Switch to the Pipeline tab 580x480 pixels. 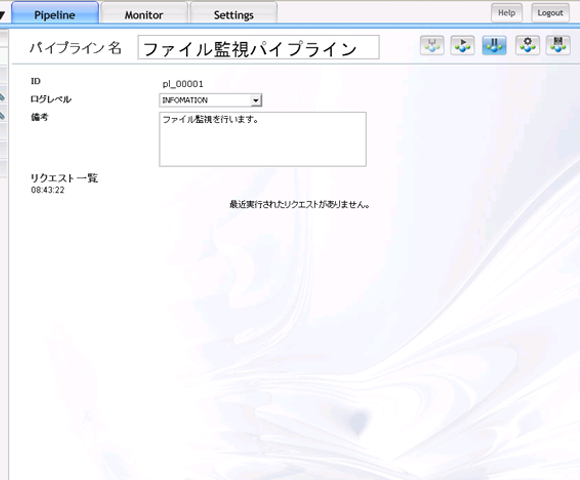55,13
